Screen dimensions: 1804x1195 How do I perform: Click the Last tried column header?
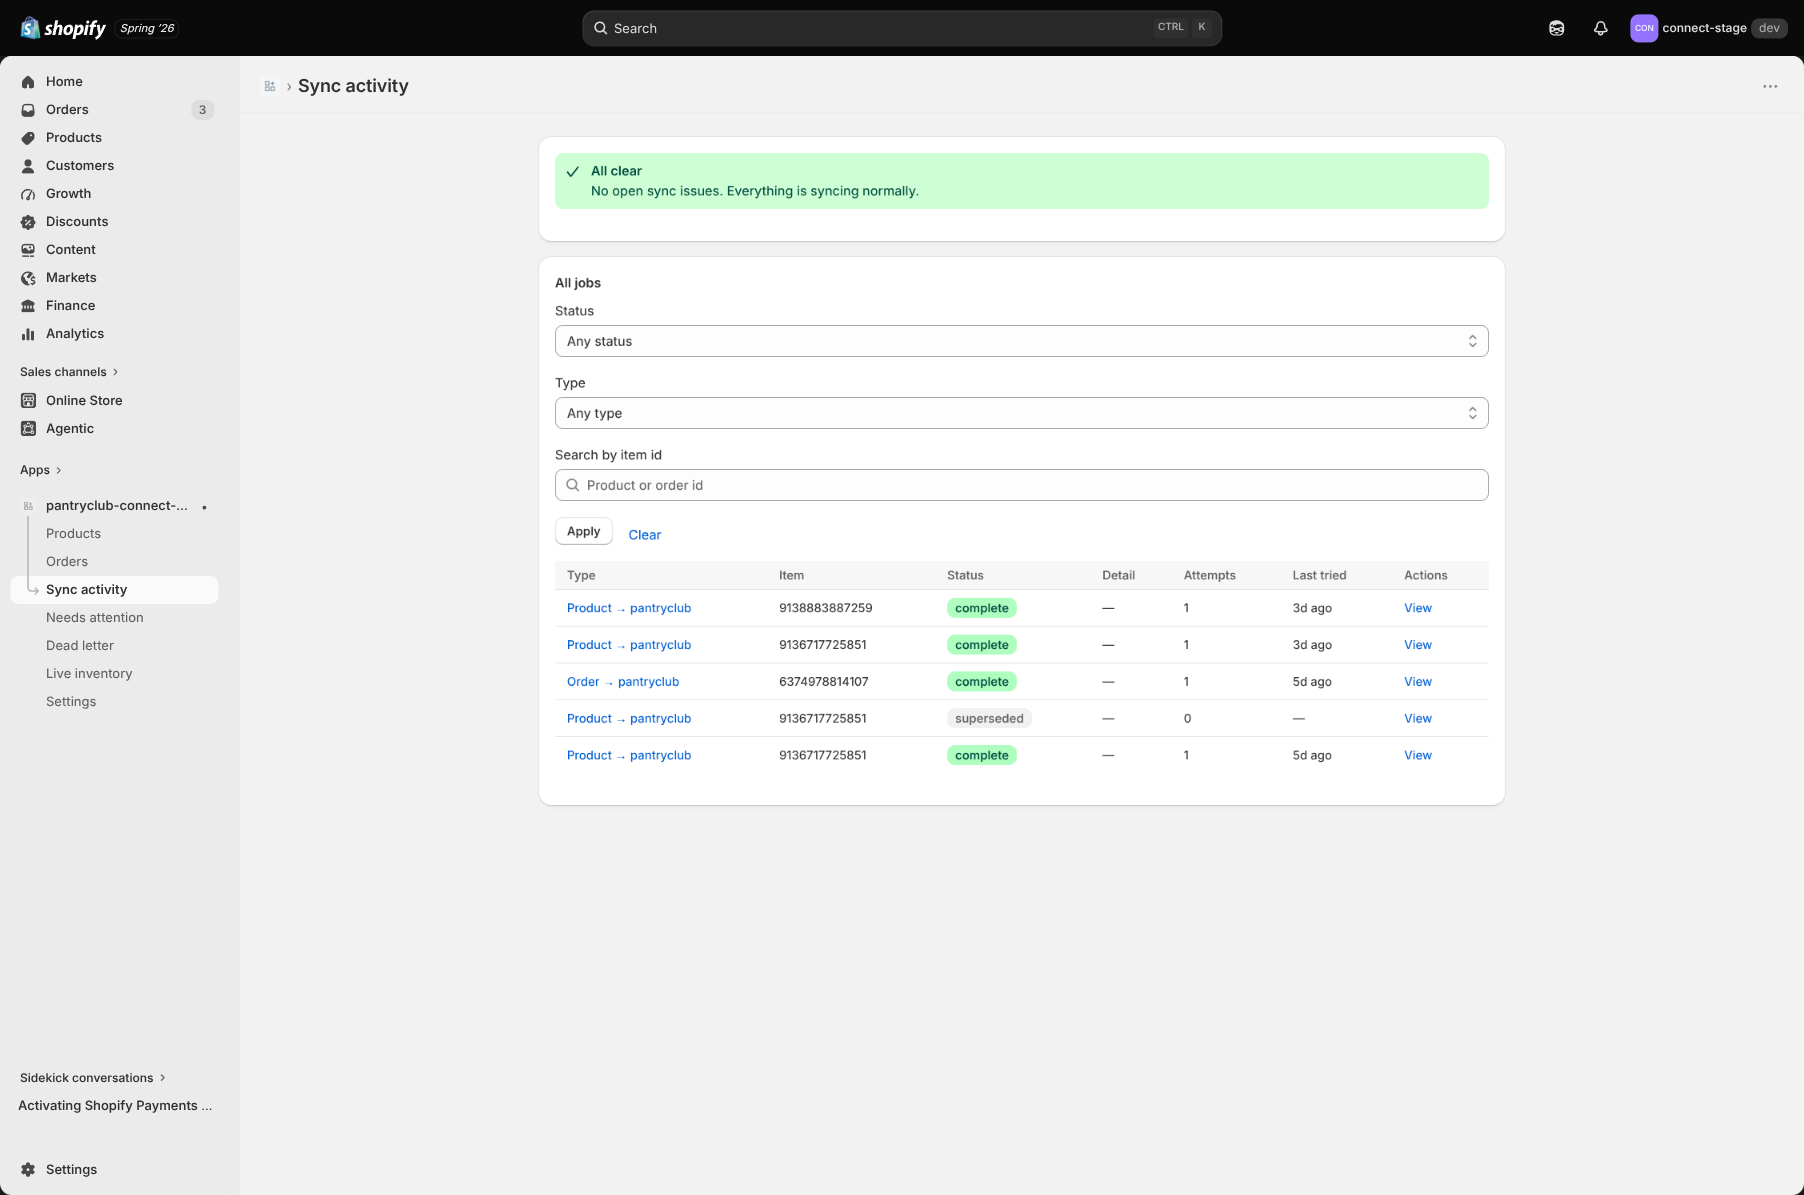click(1319, 576)
